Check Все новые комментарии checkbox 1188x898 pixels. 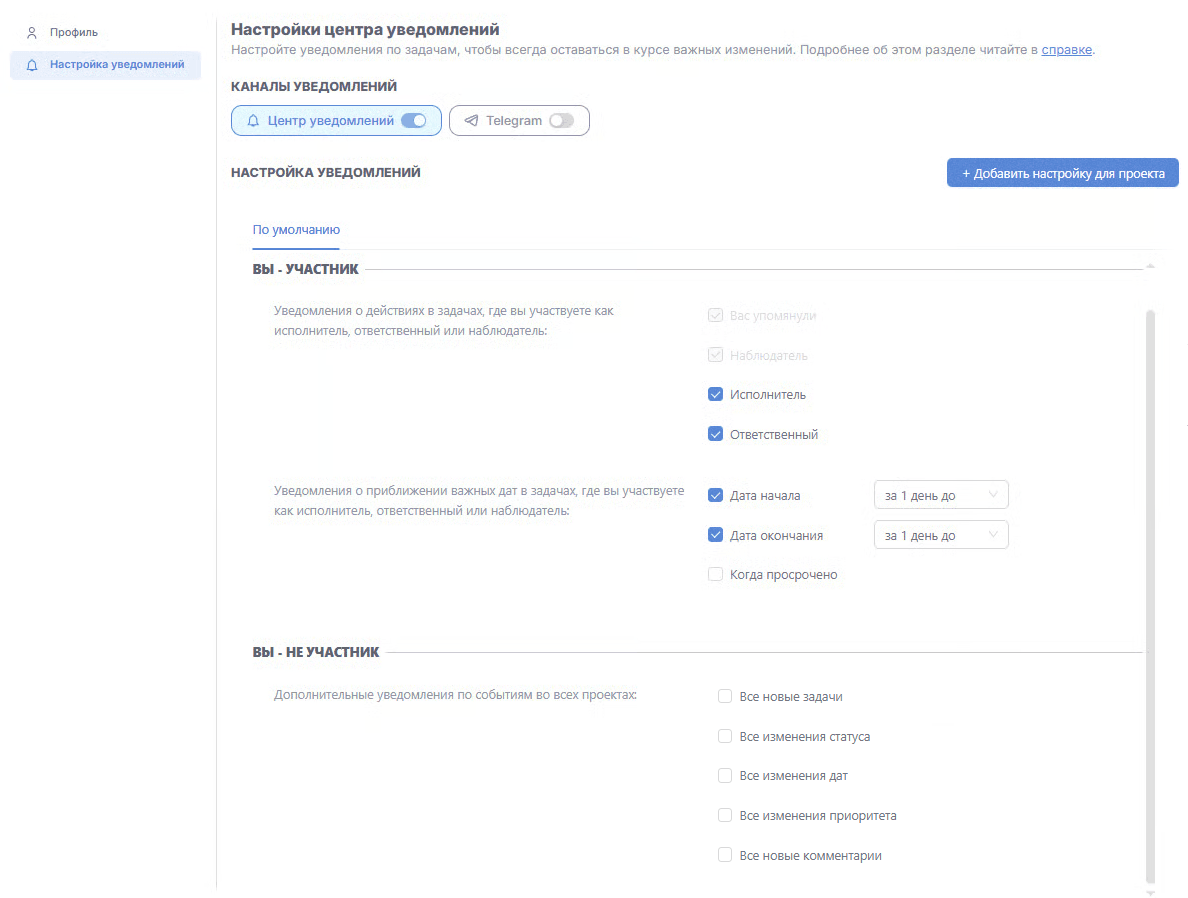click(725, 856)
